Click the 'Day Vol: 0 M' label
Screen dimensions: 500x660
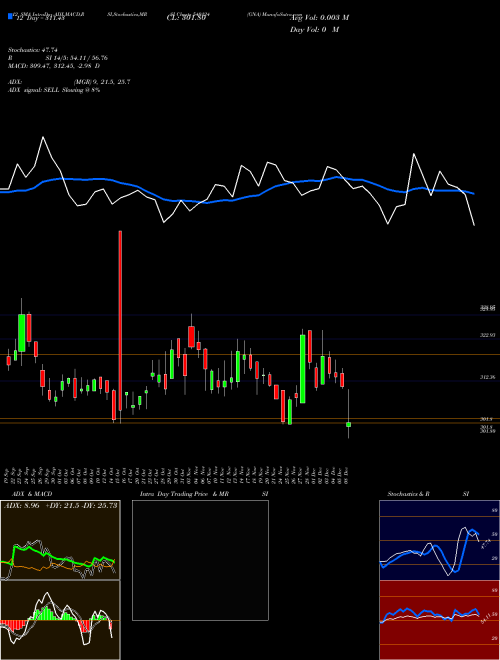click(314, 30)
